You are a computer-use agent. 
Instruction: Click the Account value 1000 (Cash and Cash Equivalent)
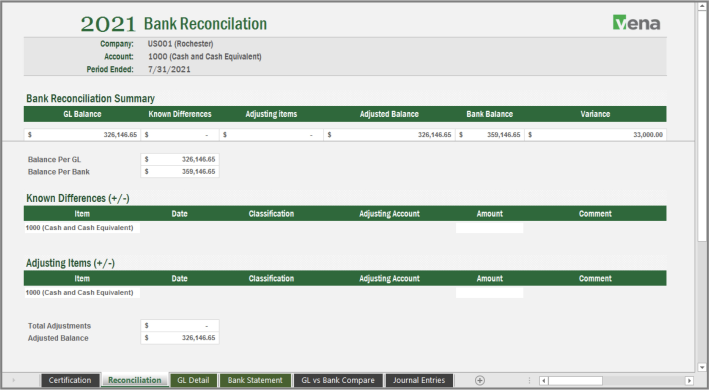[x=204, y=56]
